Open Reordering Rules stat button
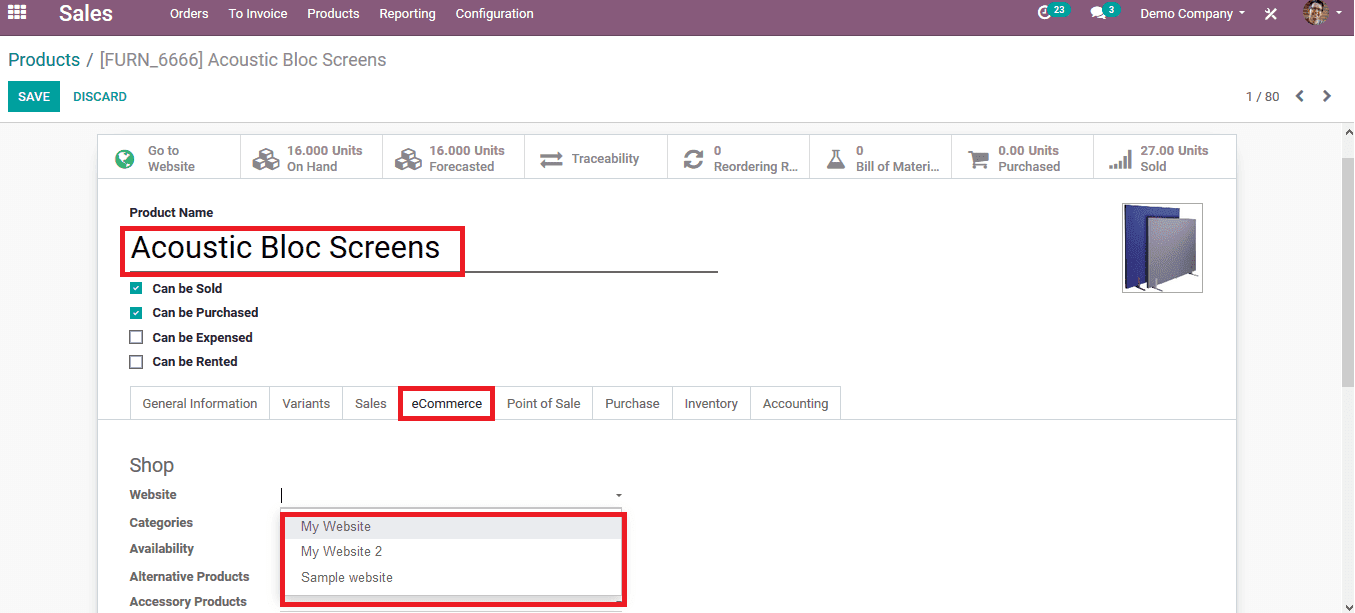 [x=738, y=158]
